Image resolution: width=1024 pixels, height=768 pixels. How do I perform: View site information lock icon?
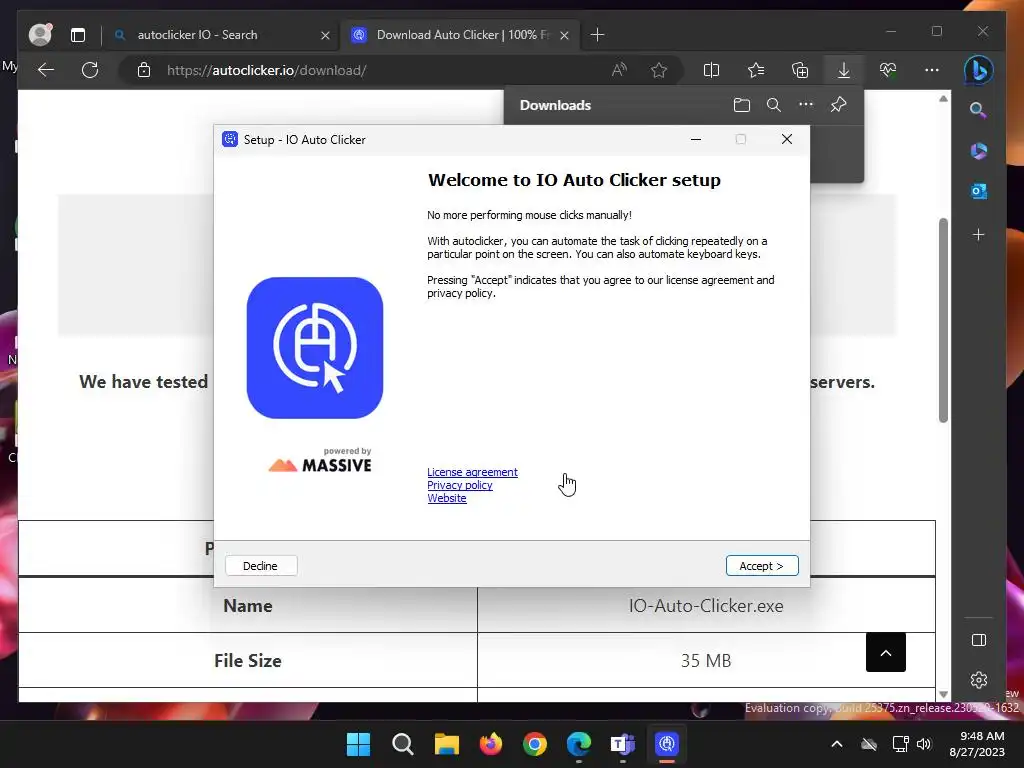(x=144, y=70)
